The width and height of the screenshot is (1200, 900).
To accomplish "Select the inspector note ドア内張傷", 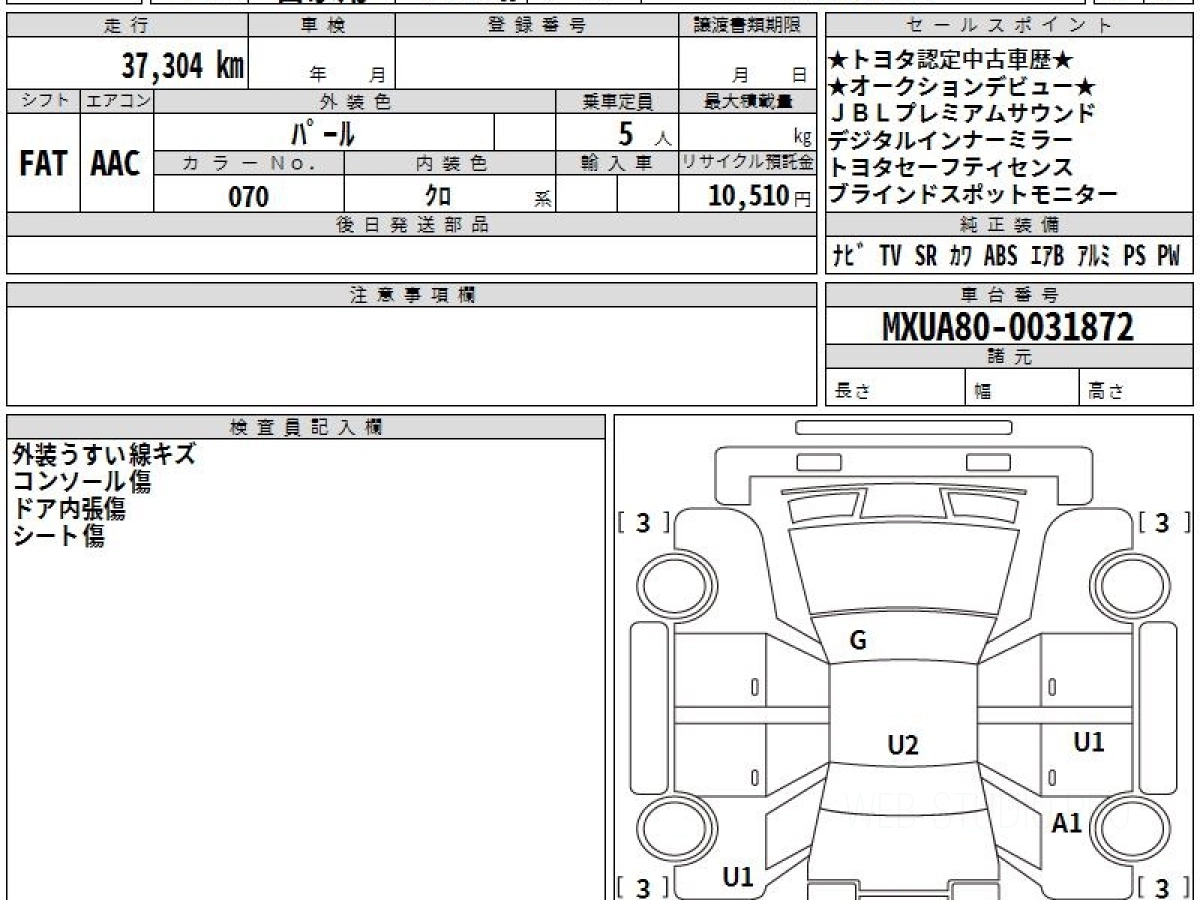I will coord(69,508).
